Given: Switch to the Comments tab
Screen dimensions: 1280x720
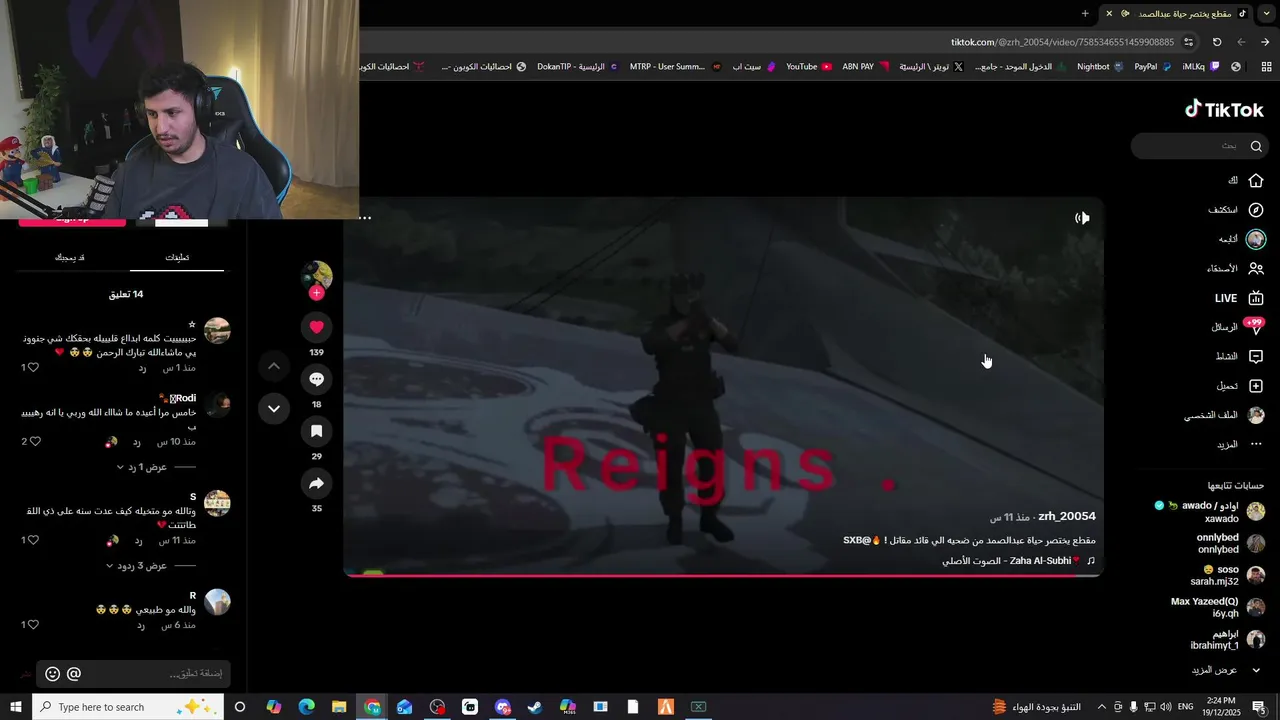Looking at the screenshot, I should [177, 257].
